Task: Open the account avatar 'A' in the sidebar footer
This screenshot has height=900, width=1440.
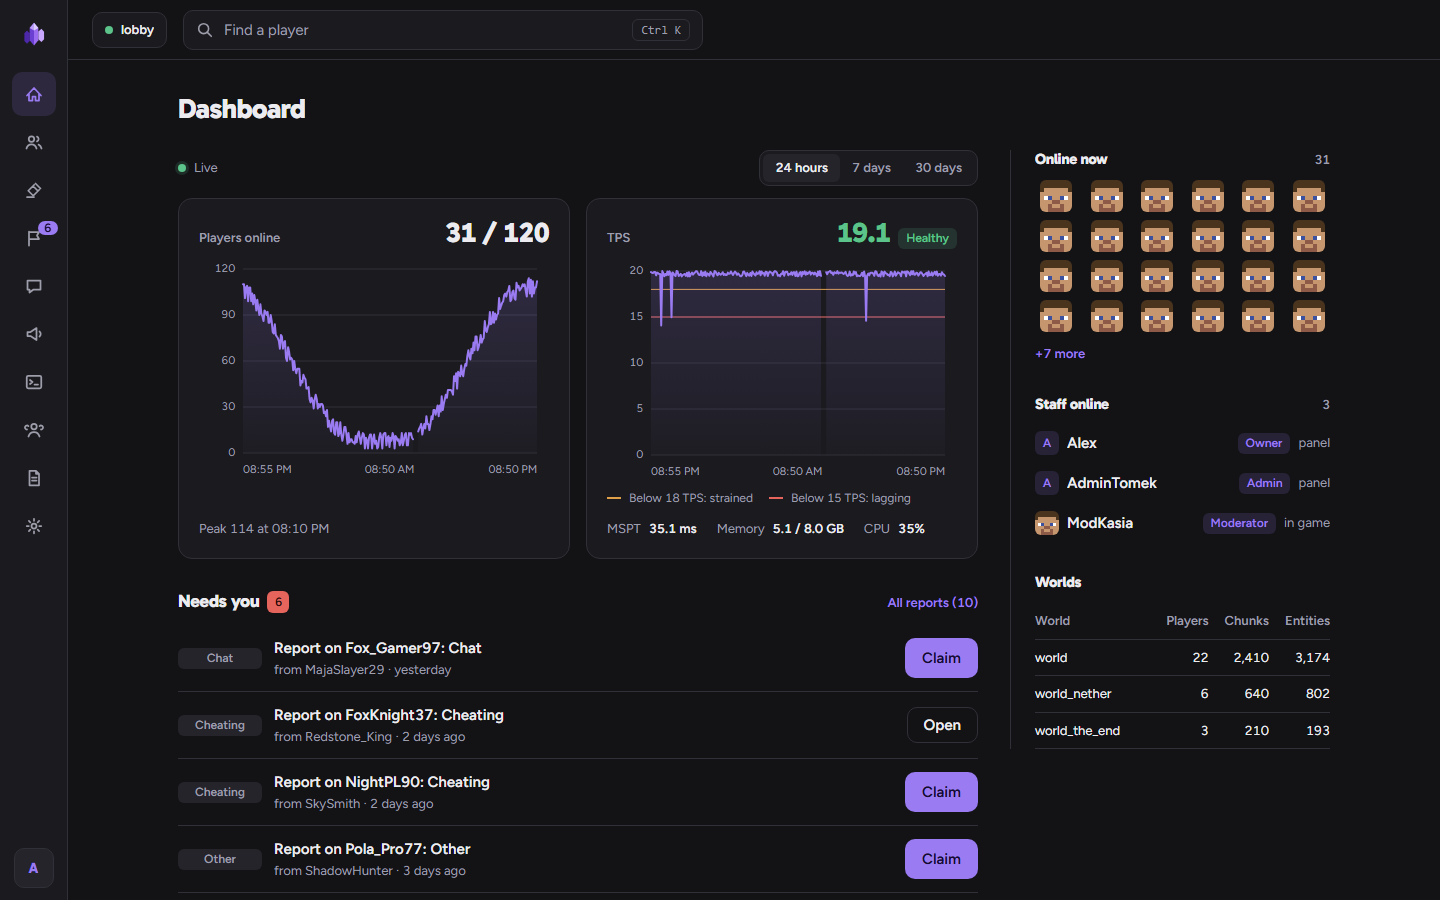Action: [34, 868]
